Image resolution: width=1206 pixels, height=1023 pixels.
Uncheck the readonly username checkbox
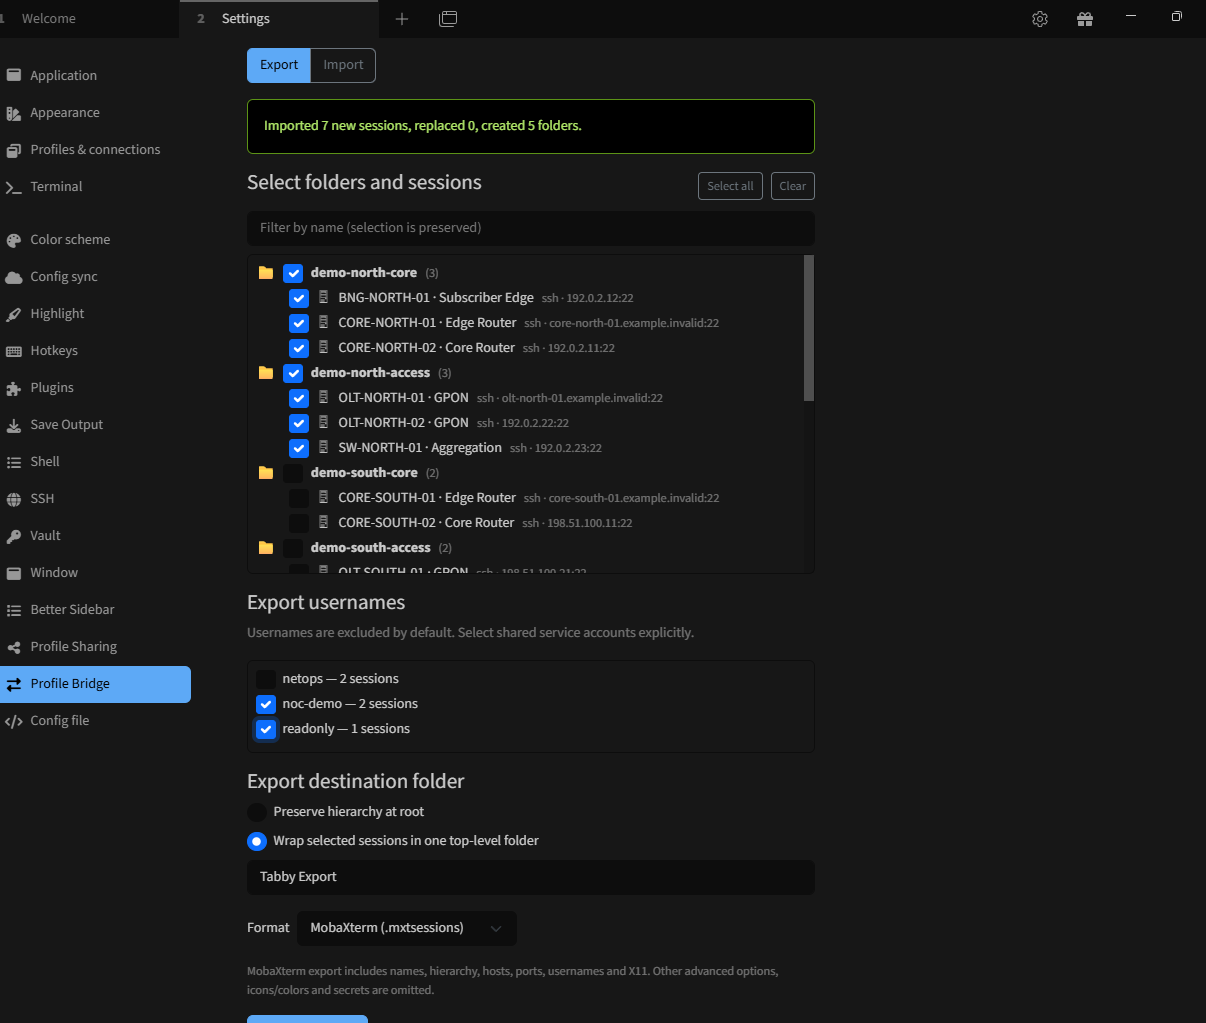(x=266, y=729)
